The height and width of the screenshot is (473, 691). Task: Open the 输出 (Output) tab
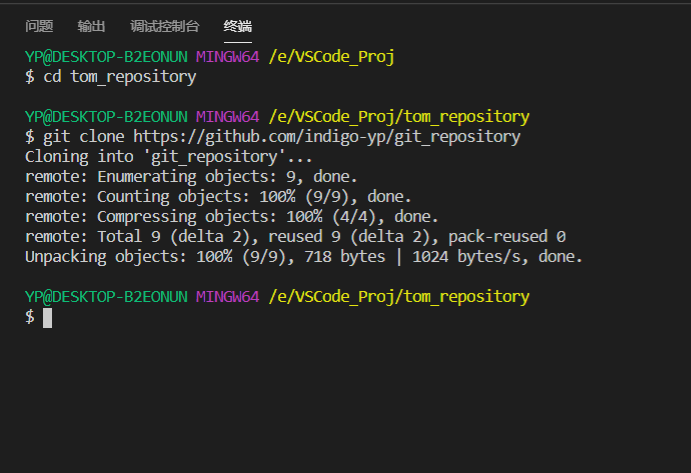[x=91, y=26]
